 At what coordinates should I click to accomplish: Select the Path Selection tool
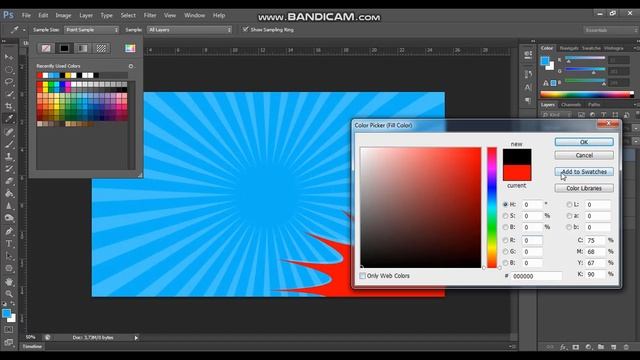coord(9,256)
